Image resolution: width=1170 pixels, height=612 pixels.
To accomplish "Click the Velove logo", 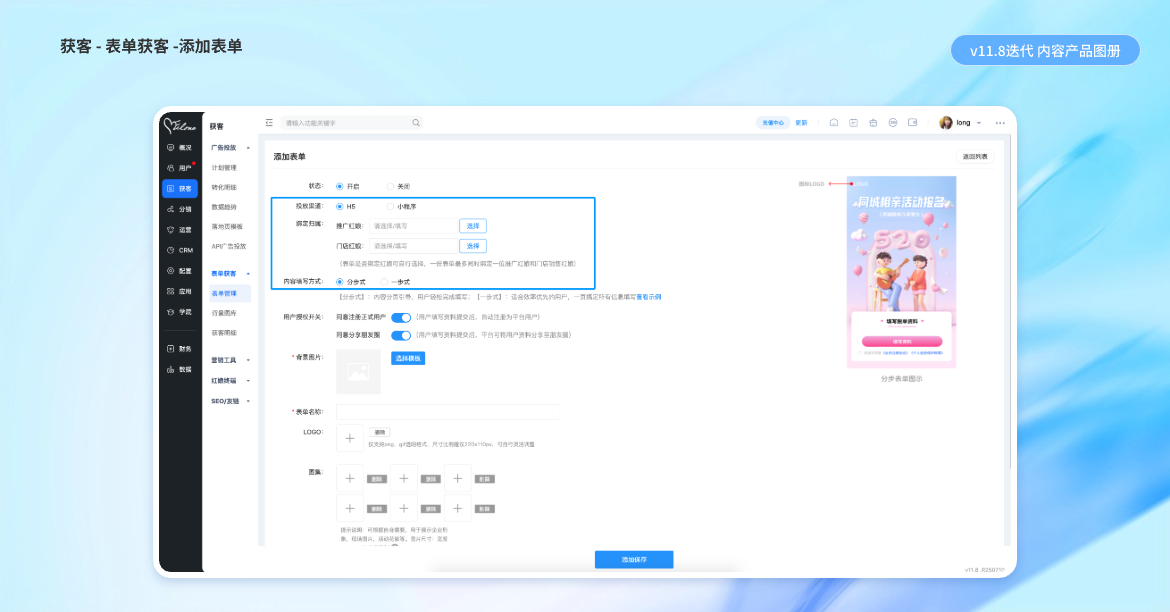I will coord(180,125).
